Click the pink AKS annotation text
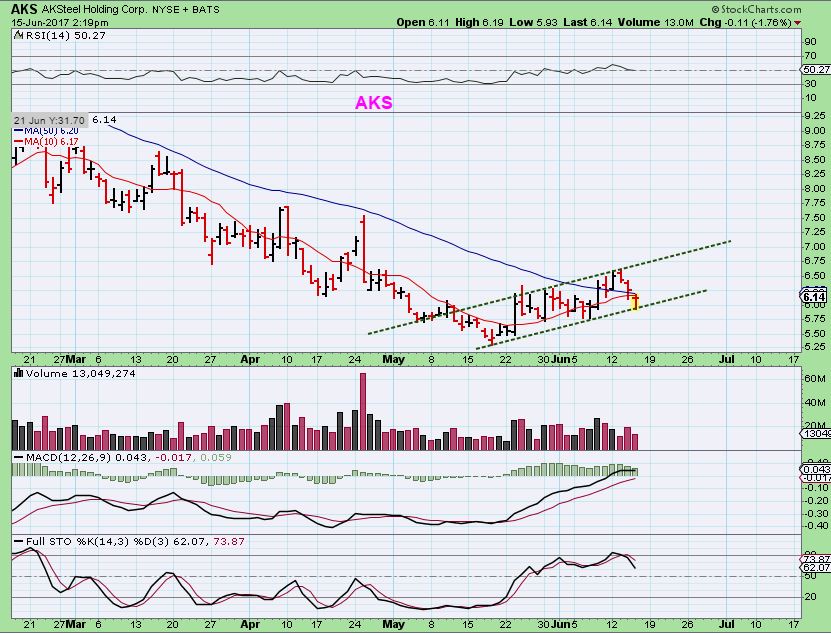Screen dimensions: 831x634 (374, 102)
